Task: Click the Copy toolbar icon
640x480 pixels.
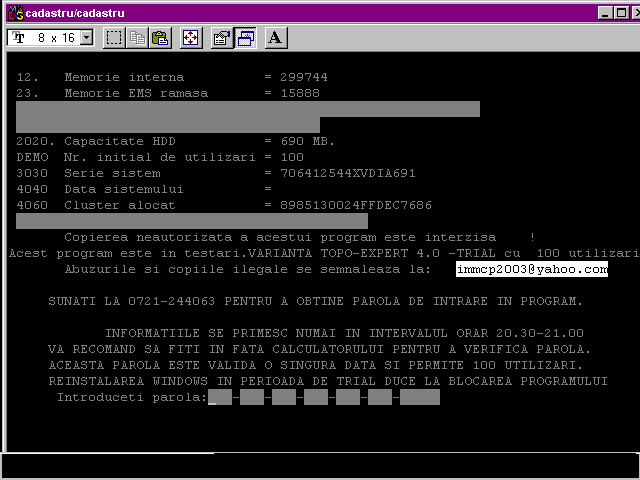Action: [x=137, y=38]
